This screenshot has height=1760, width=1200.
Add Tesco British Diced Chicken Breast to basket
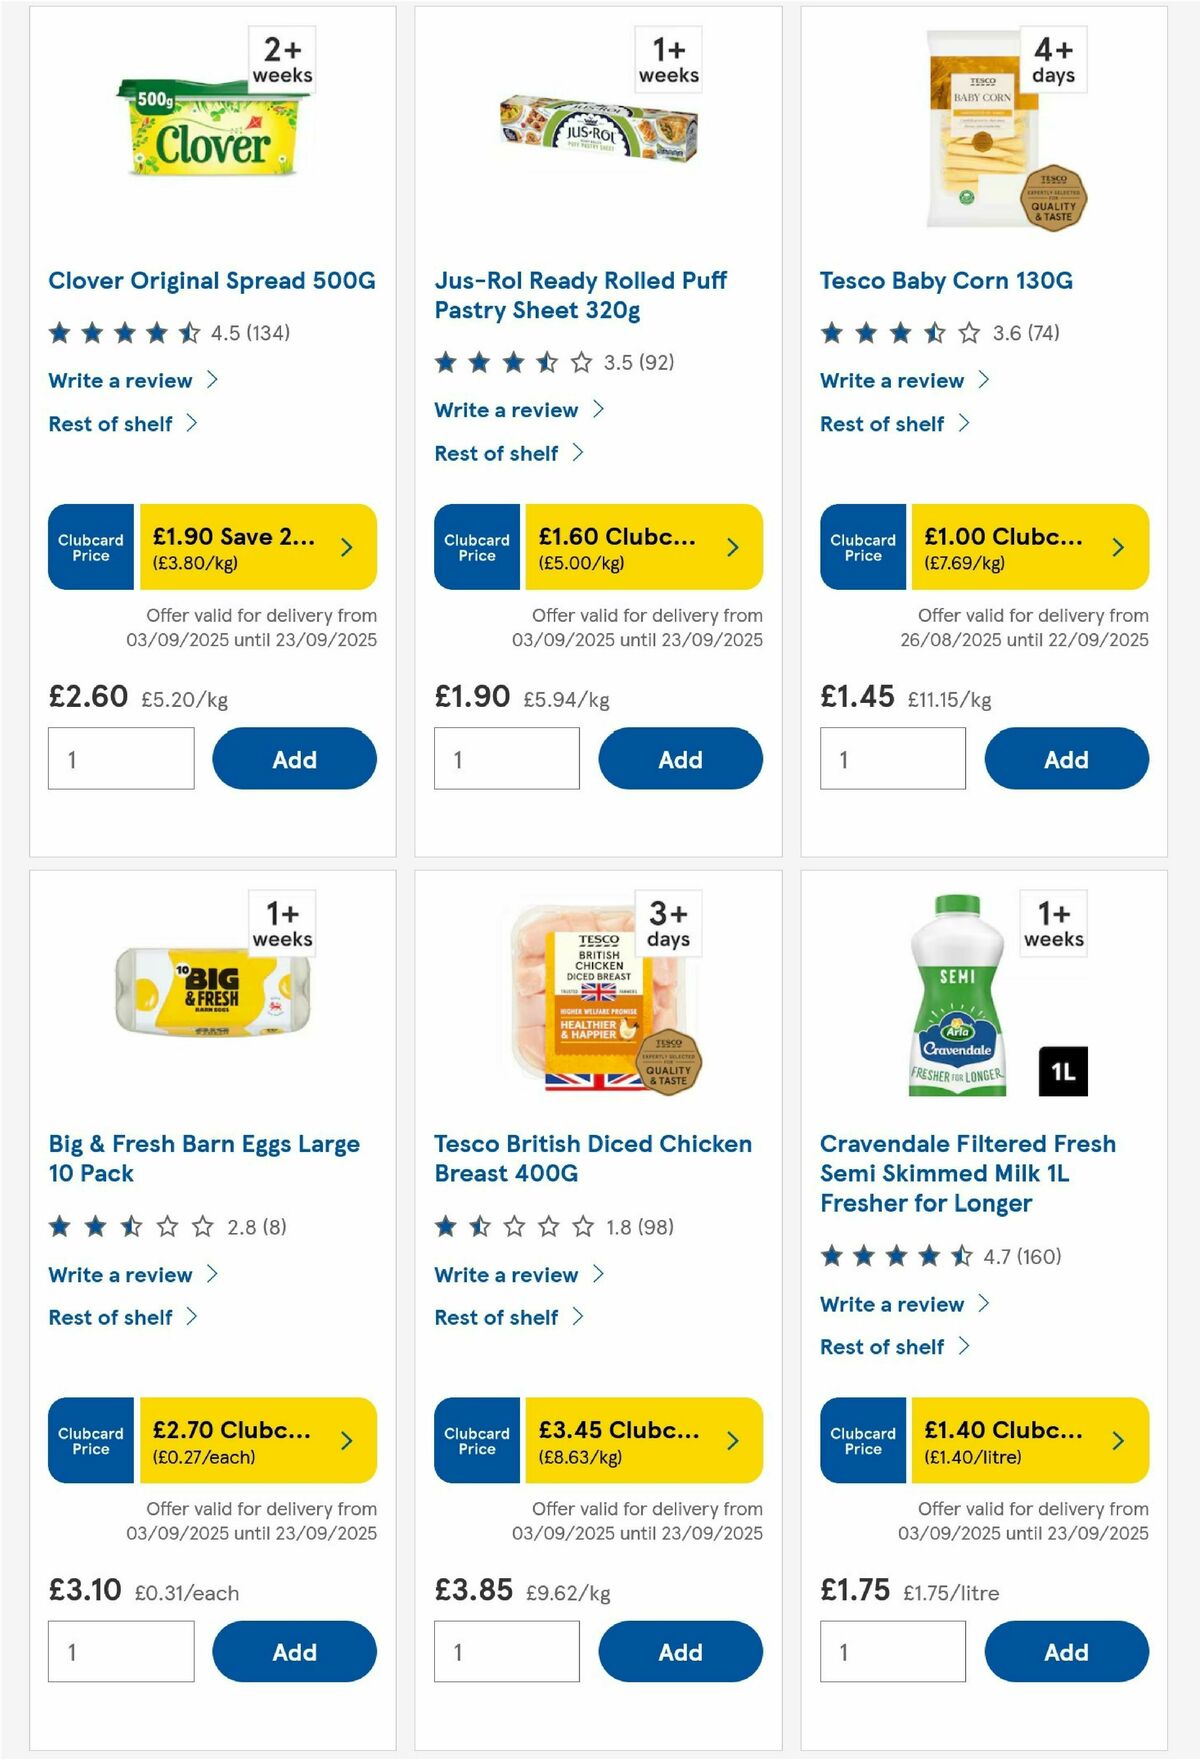click(x=680, y=1651)
